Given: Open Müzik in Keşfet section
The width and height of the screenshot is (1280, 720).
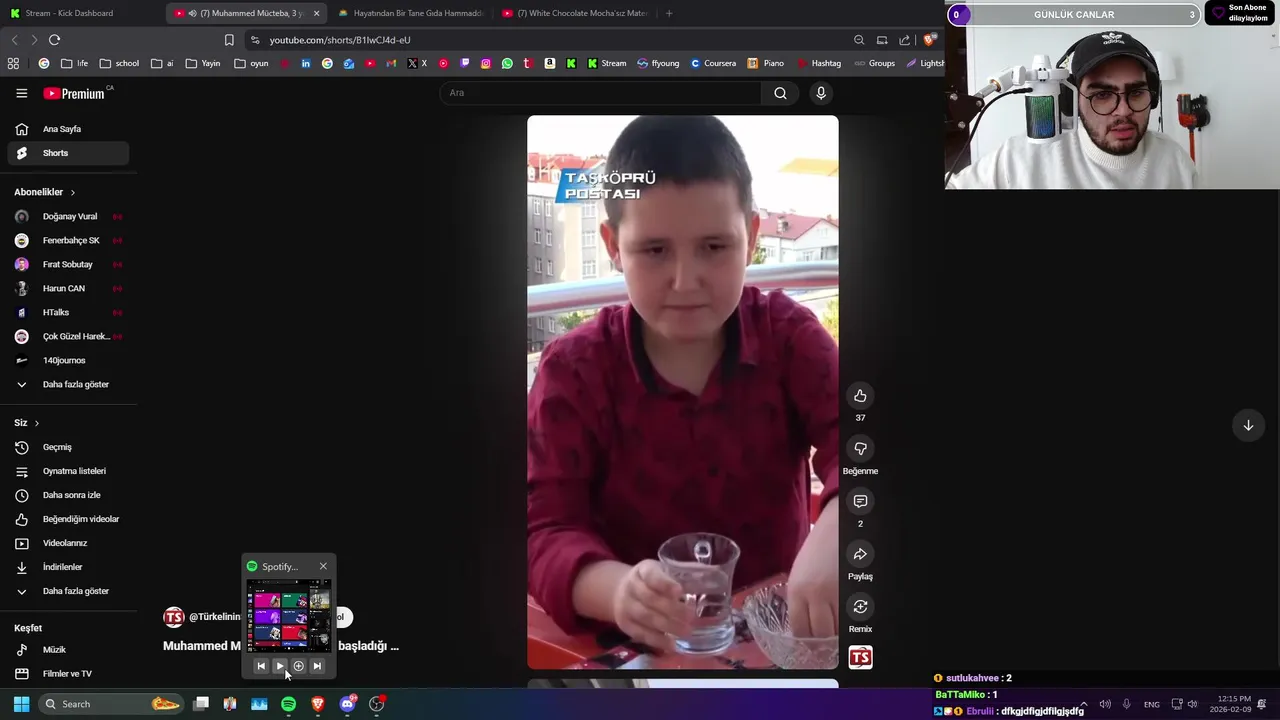Looking at the screenshot, I should tap(68, 650).
